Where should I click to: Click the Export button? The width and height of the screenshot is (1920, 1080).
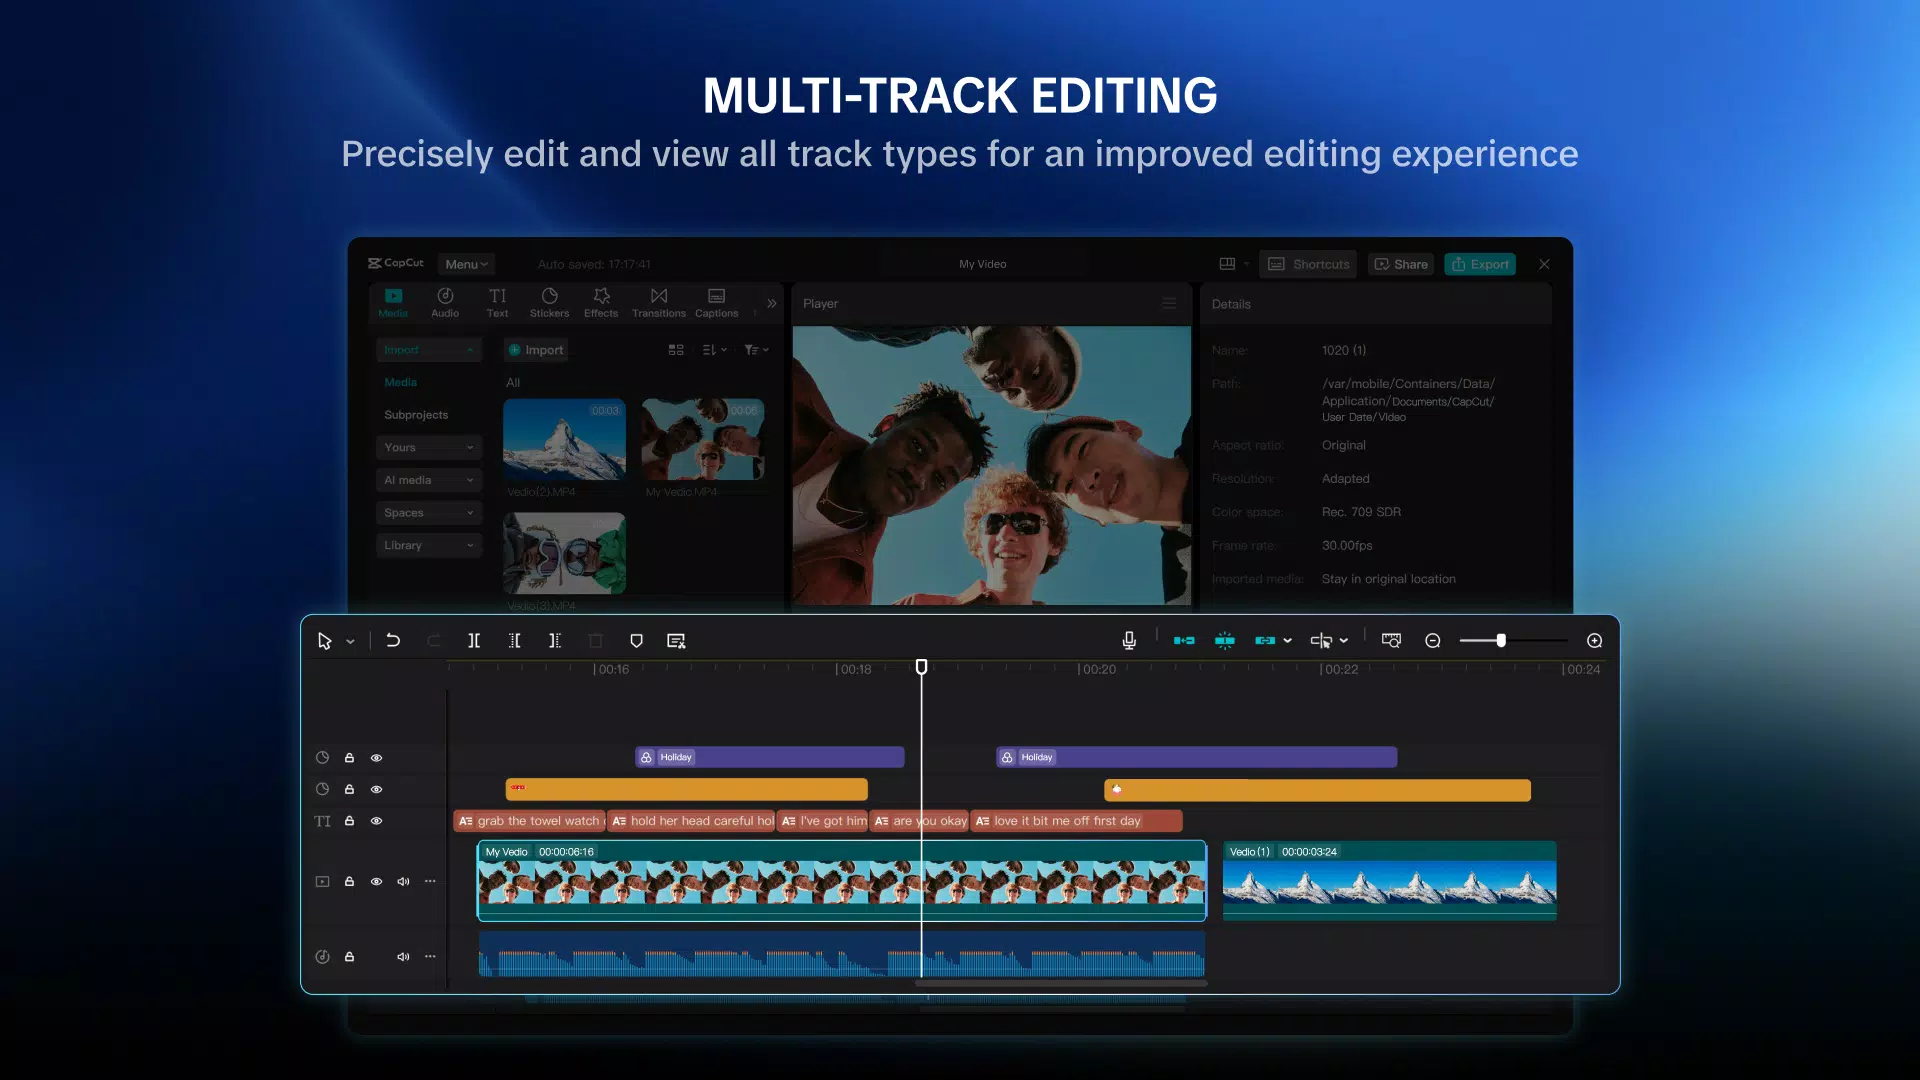point(1480,264)
